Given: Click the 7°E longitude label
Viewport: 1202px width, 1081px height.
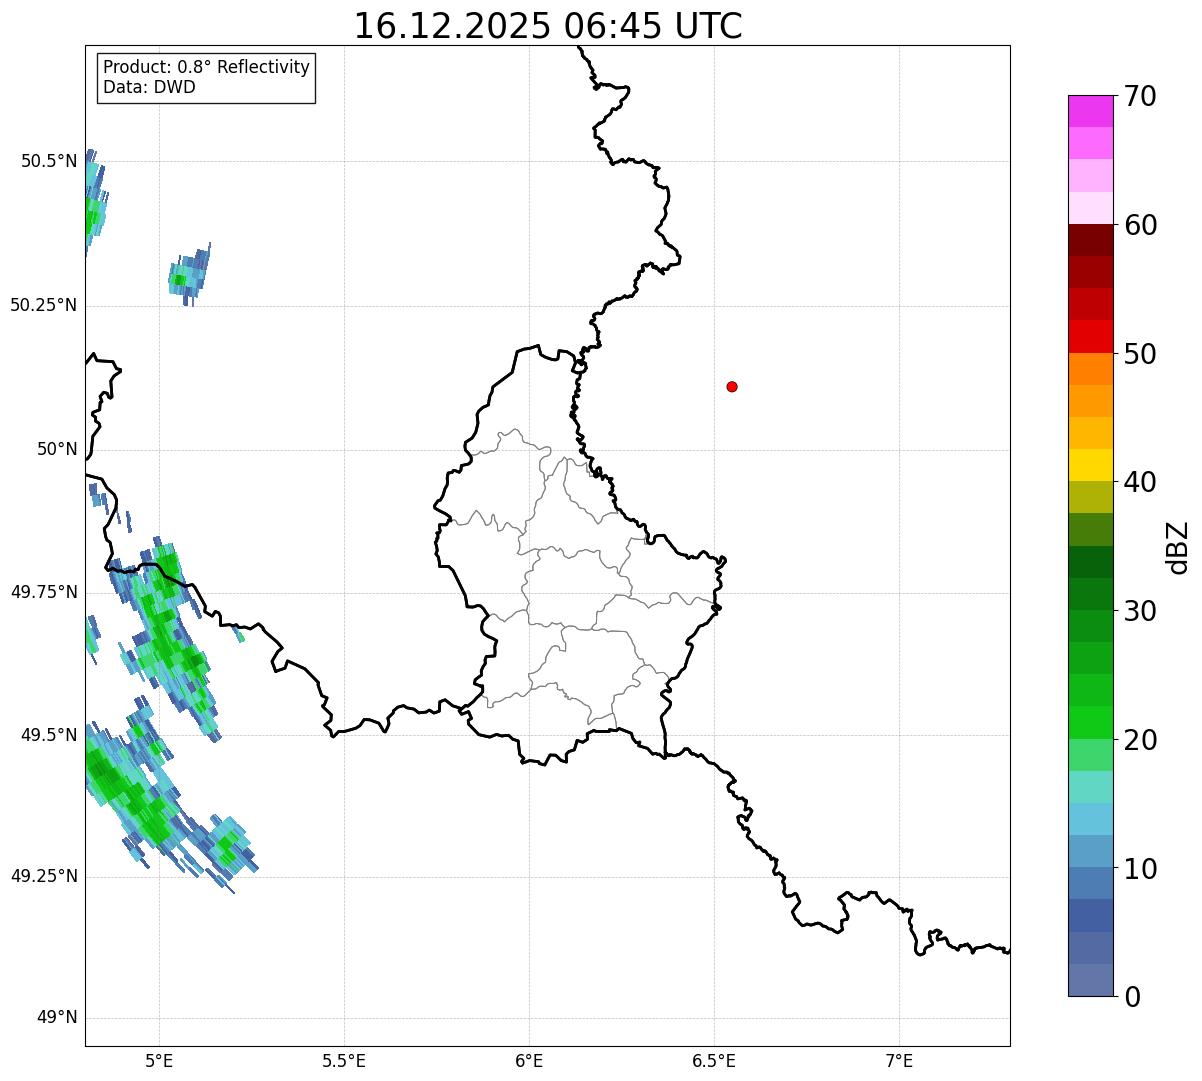Looking at the screenshot, I should point(899,1061).
